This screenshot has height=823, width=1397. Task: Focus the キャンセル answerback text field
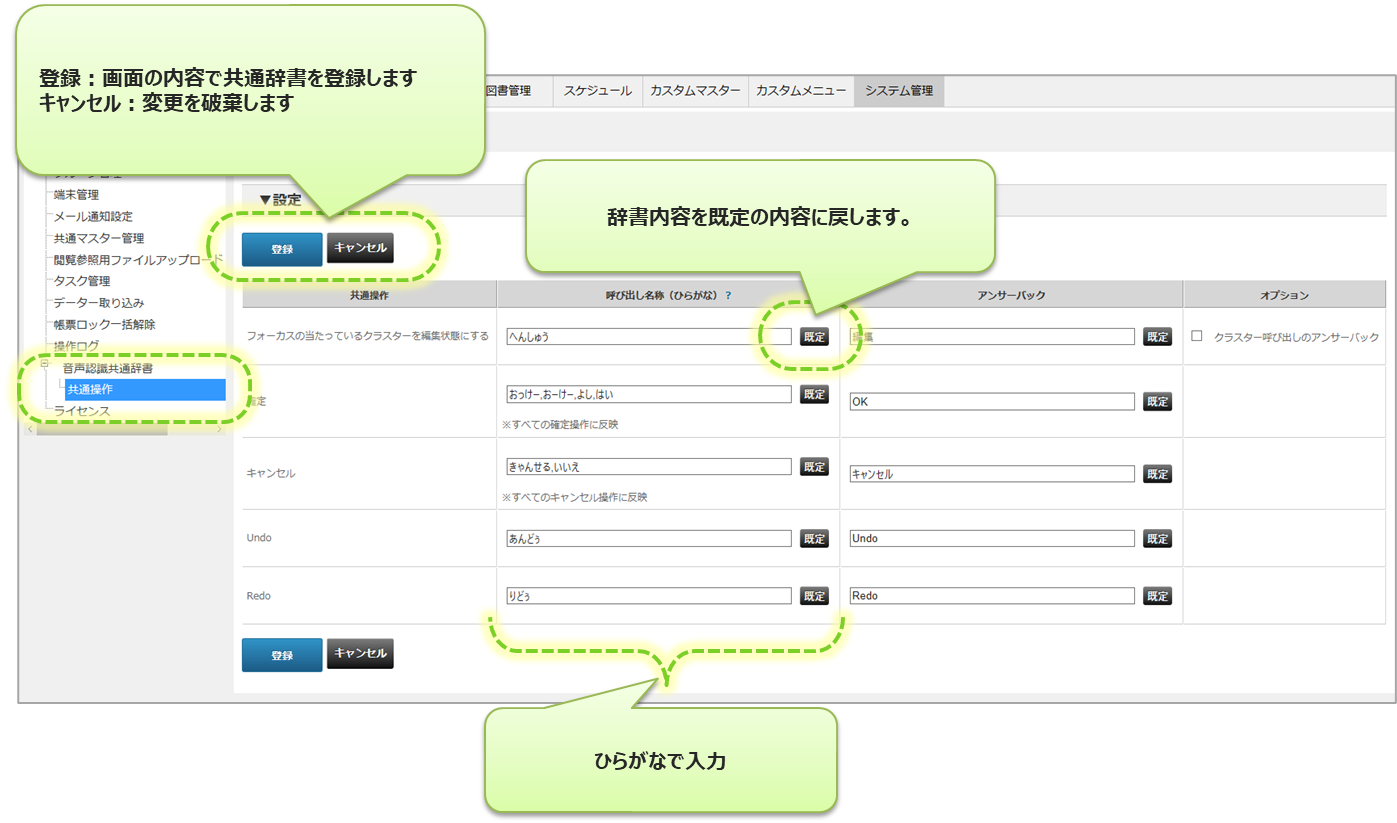991,474
